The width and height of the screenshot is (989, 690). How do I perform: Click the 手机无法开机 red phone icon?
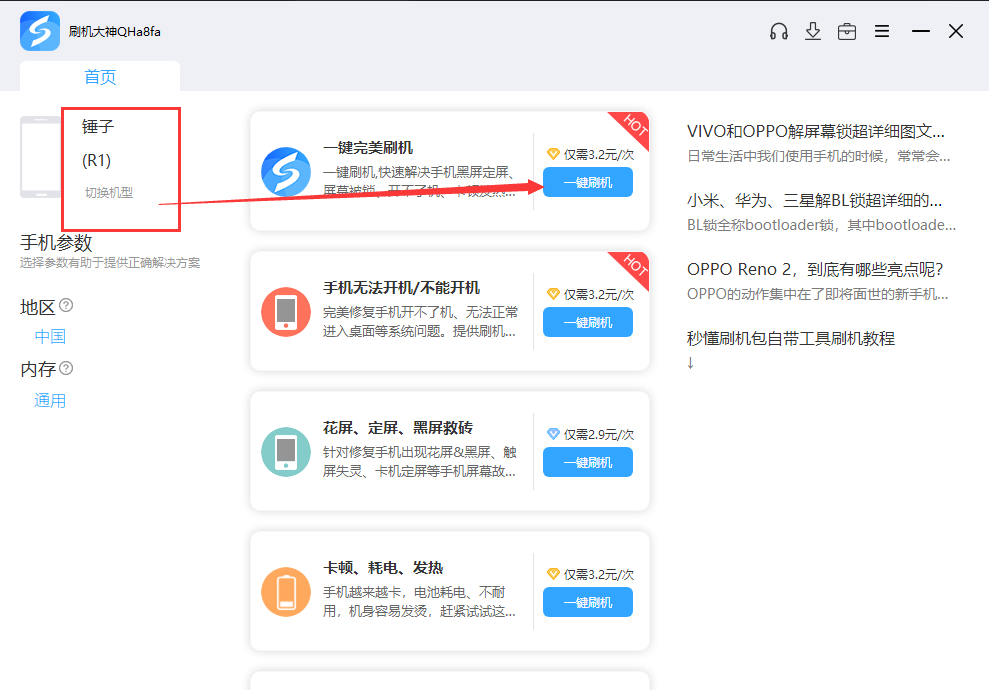tap(286, 312)
